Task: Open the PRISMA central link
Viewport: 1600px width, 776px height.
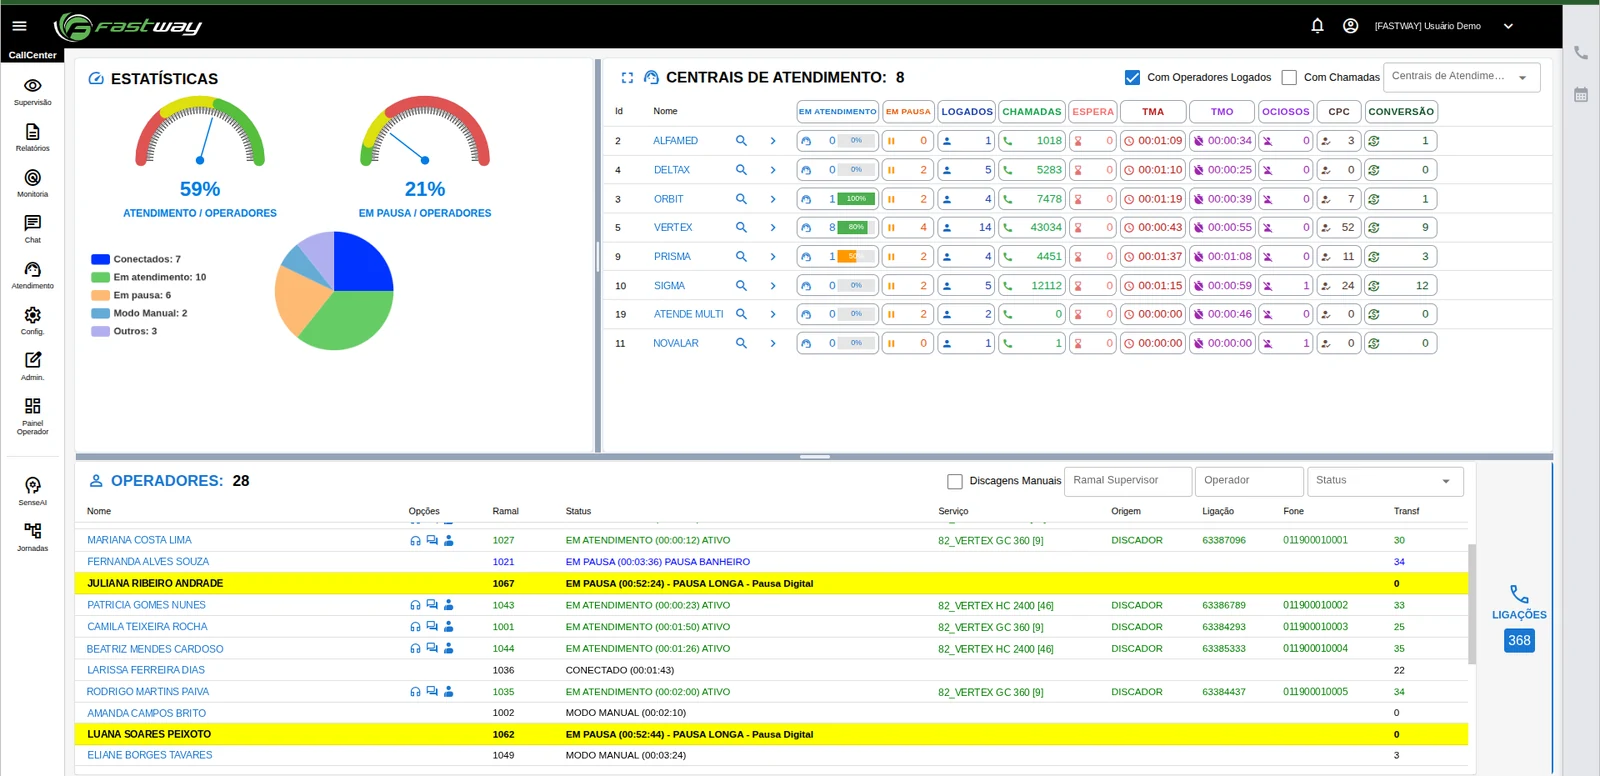Action: (672, 257)
